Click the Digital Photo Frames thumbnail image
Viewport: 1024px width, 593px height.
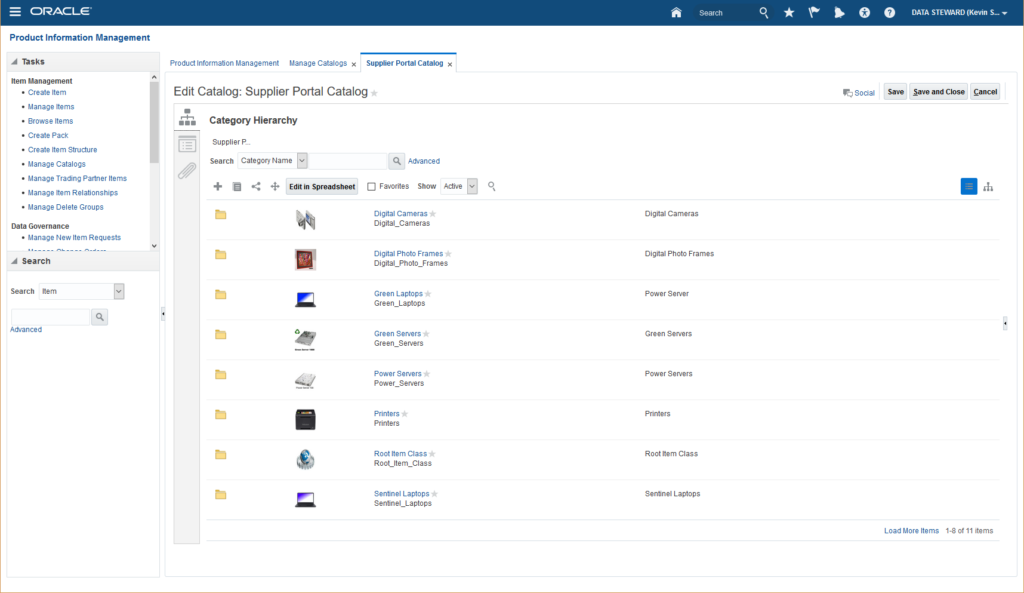(x=305, y=259)
